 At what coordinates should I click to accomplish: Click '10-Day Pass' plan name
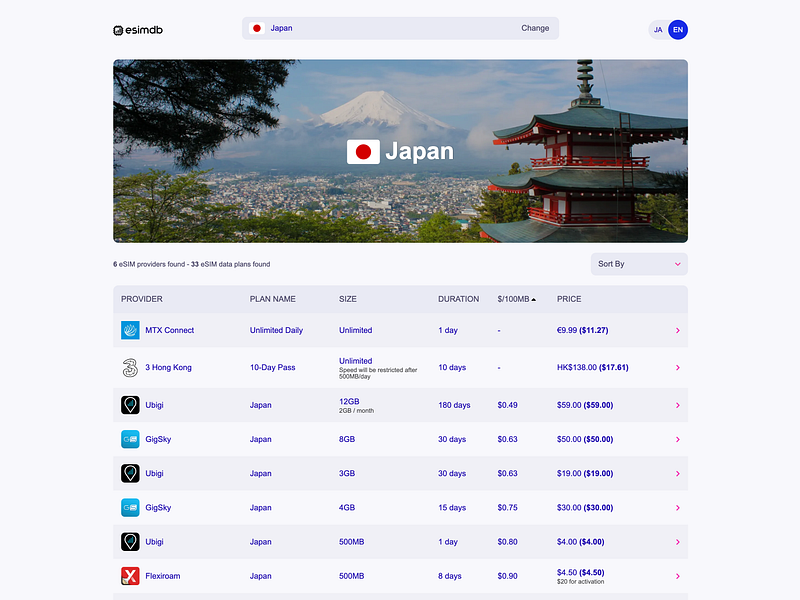272,367
